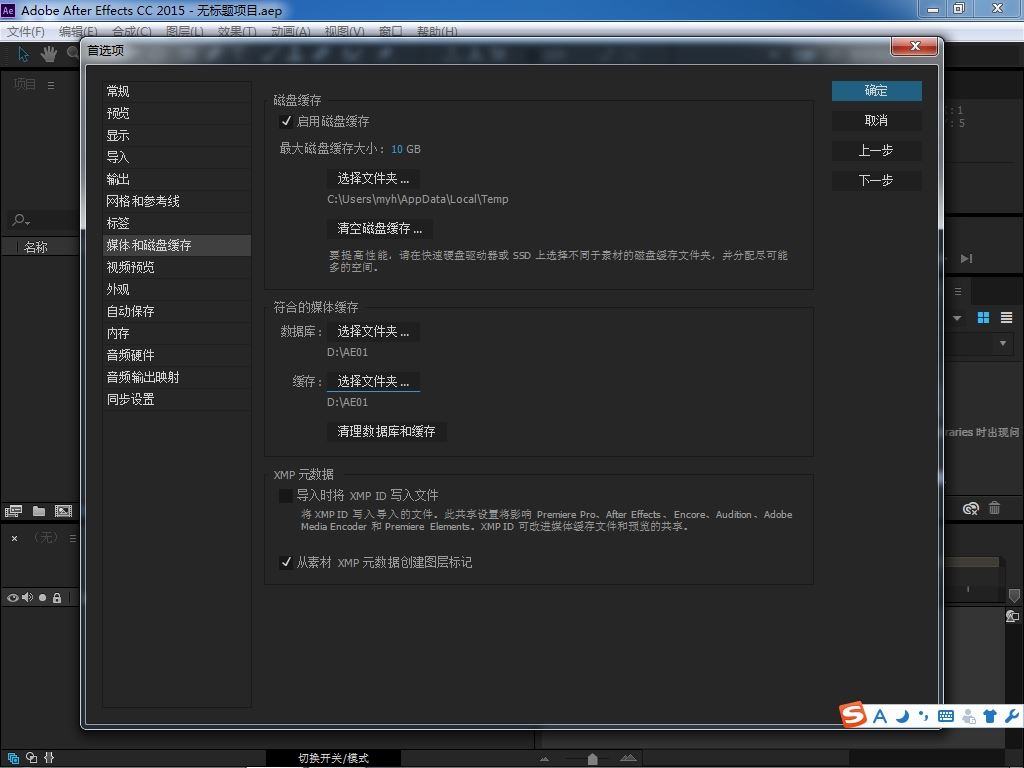This screenshot has height=768, width=1024.
Task: Open the 帮助(H) menu
Action: pos(437,31)
